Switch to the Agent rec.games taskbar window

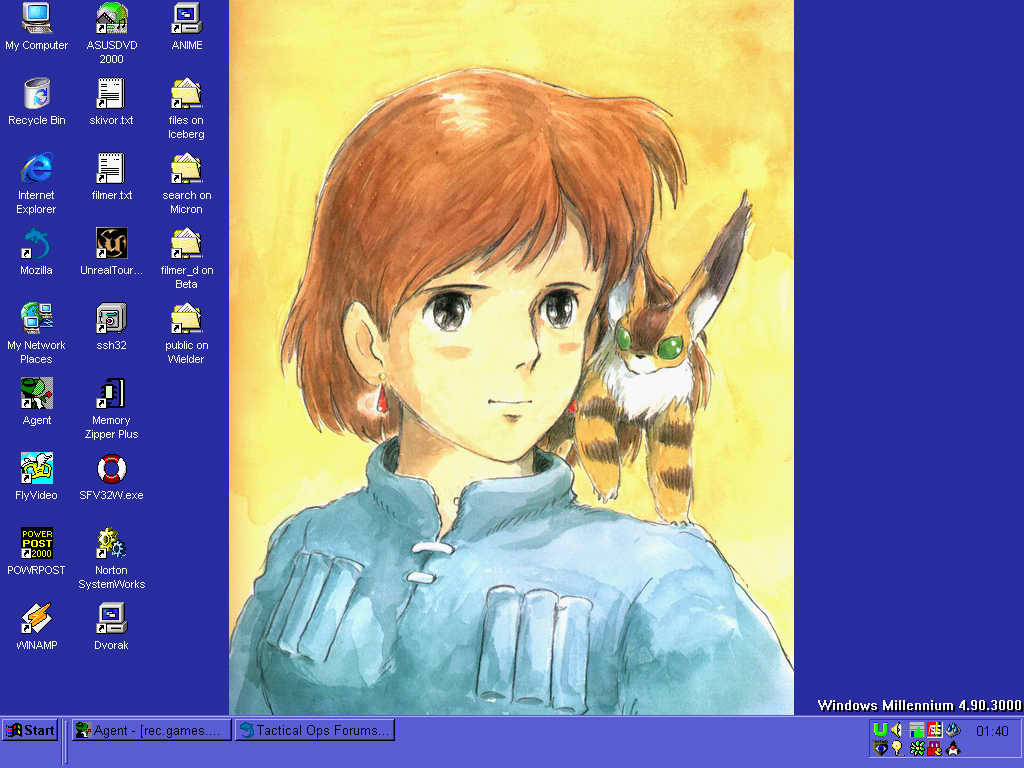(x=152, y=730)
